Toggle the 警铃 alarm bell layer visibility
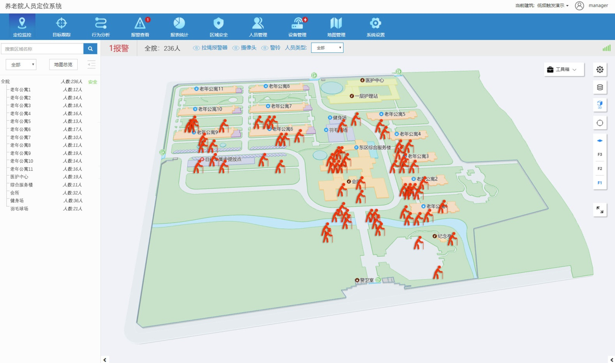 [x=271, y=48]
